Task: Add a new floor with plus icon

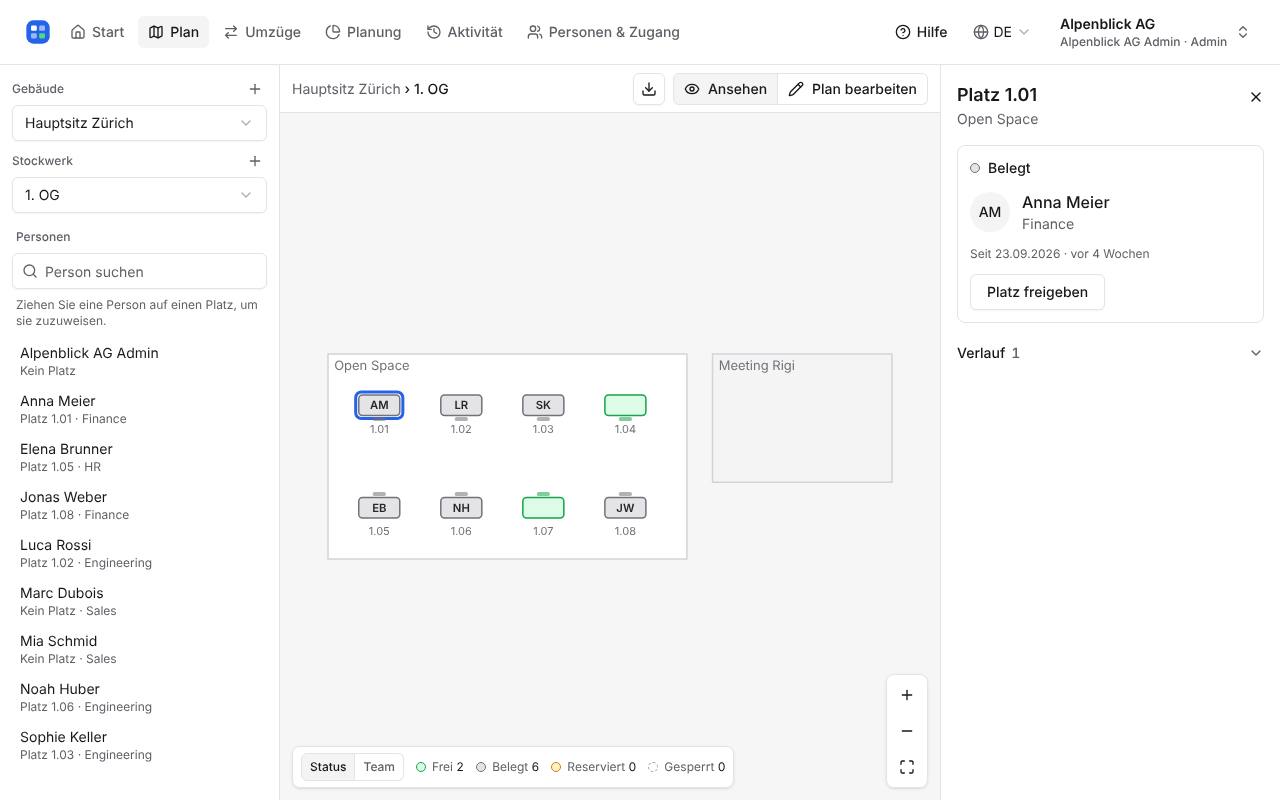Action: coord(255,161)
